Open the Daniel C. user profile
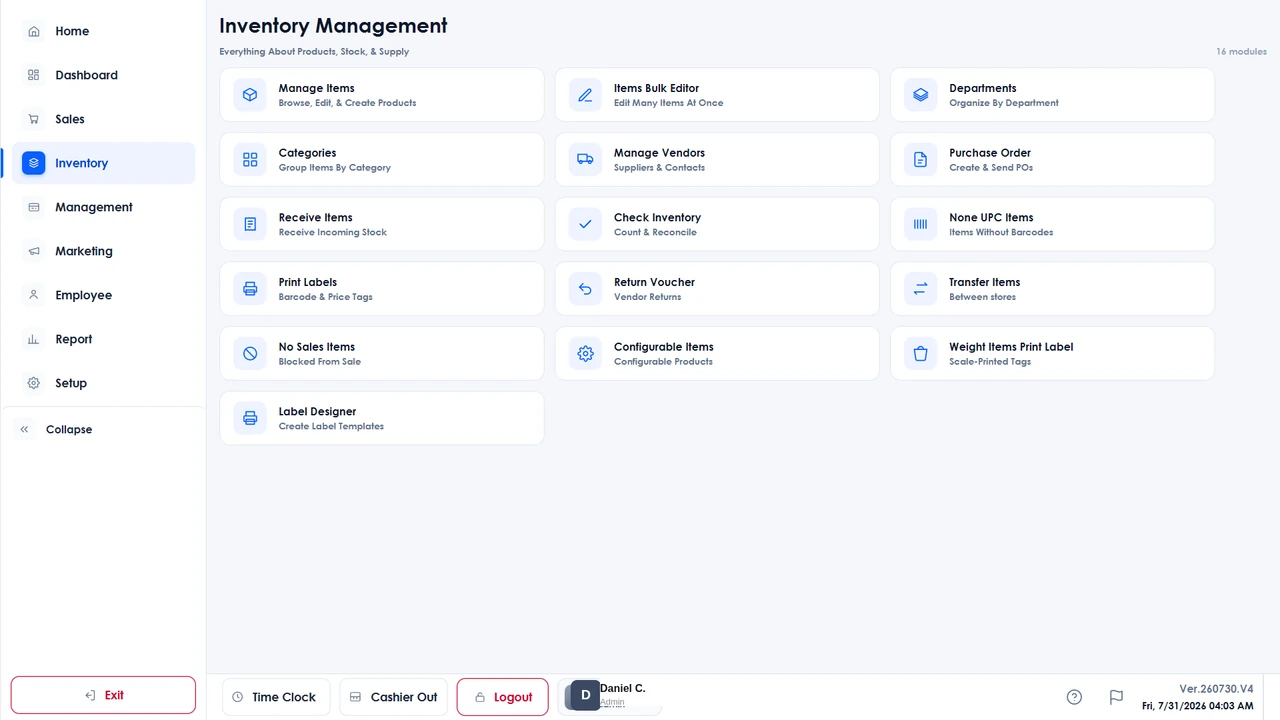Viewport: 1280px width, 720px height. point(609,696)
